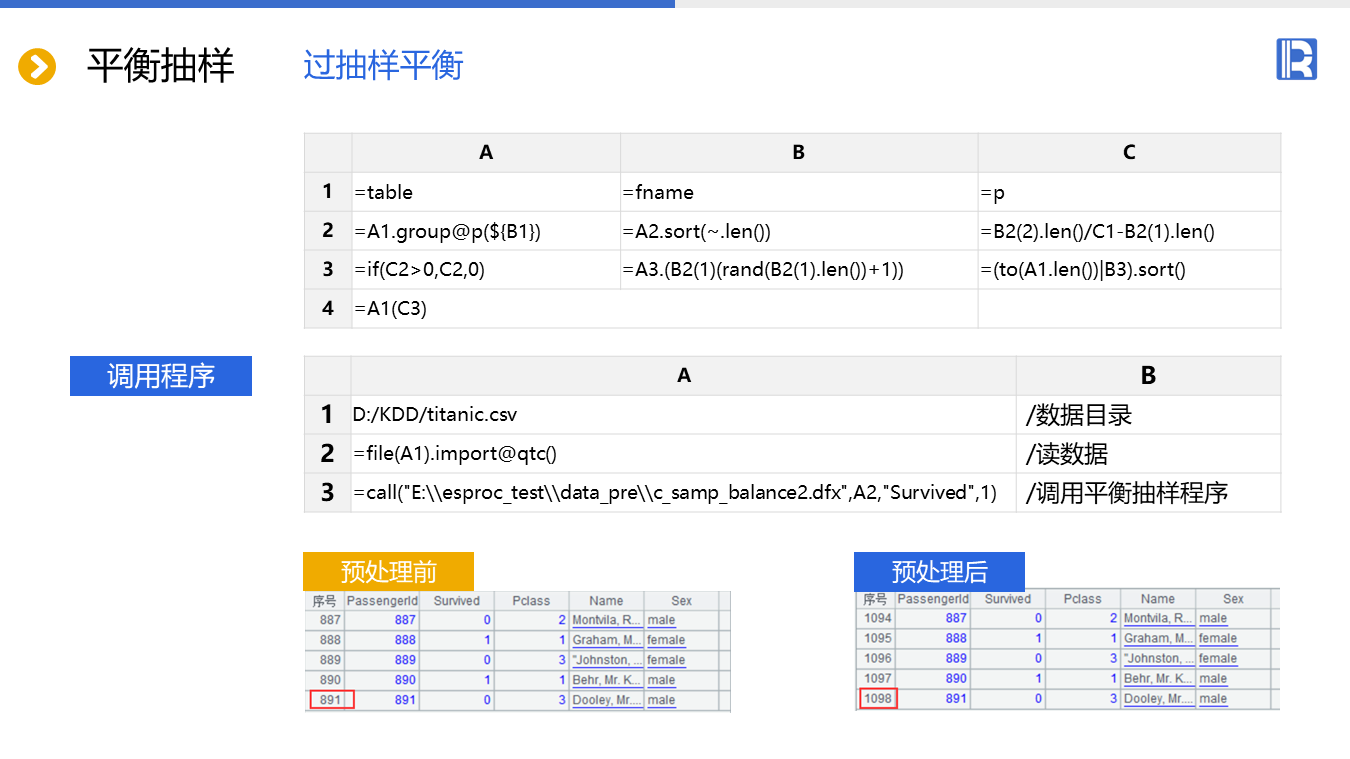Open Montvila name link in row 887
The width and height of the screenshot is (1350, 759).
(607, 620)
